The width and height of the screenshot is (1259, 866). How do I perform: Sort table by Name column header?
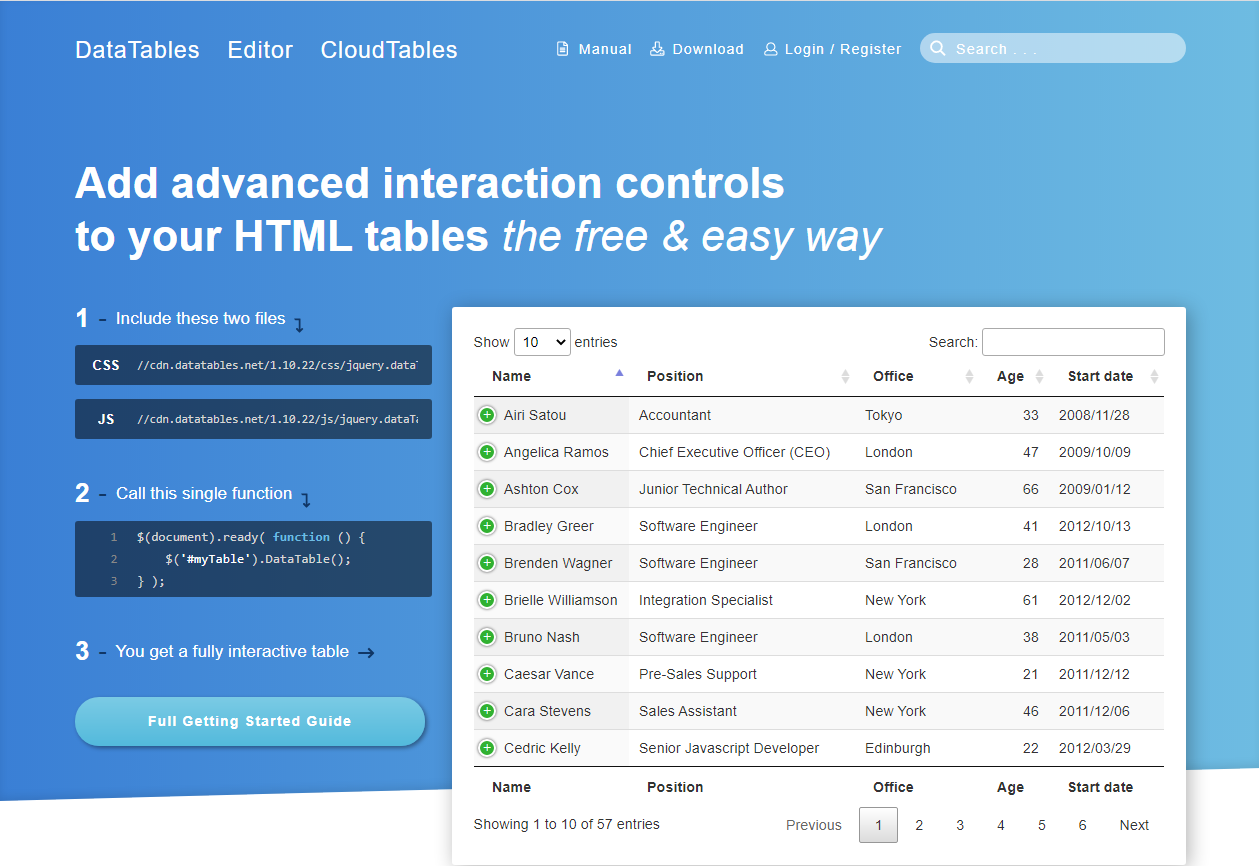tap(551, 376)
